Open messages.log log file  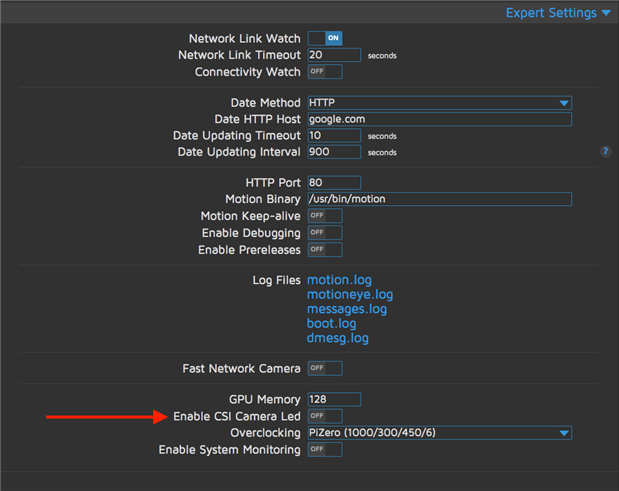[347, 309]
